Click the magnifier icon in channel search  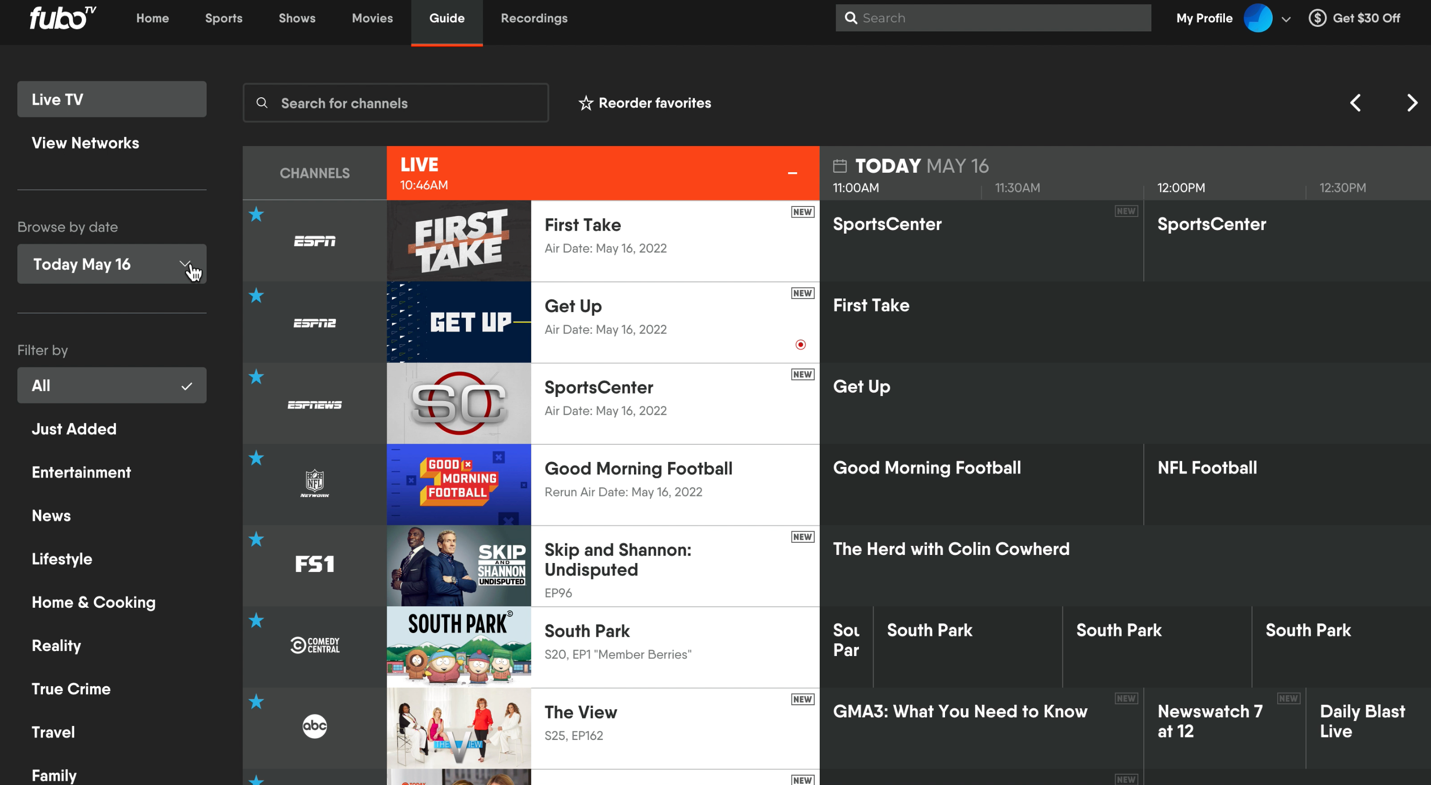coord(262,103)
